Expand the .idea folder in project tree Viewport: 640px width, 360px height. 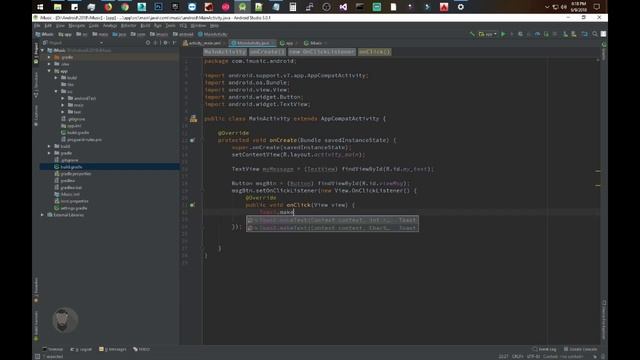click(x=49, y=64)
